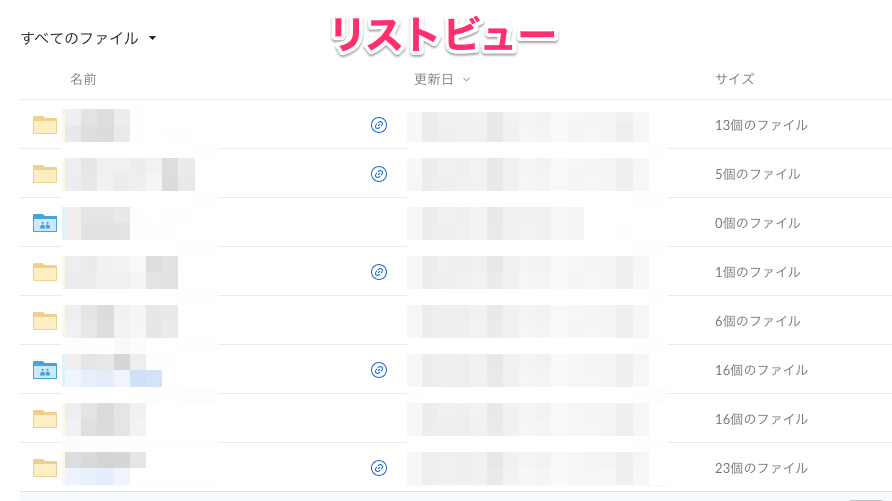Click shared link icon on 13-file folder row
892x501 pixels.
click(x=378, y=125)
